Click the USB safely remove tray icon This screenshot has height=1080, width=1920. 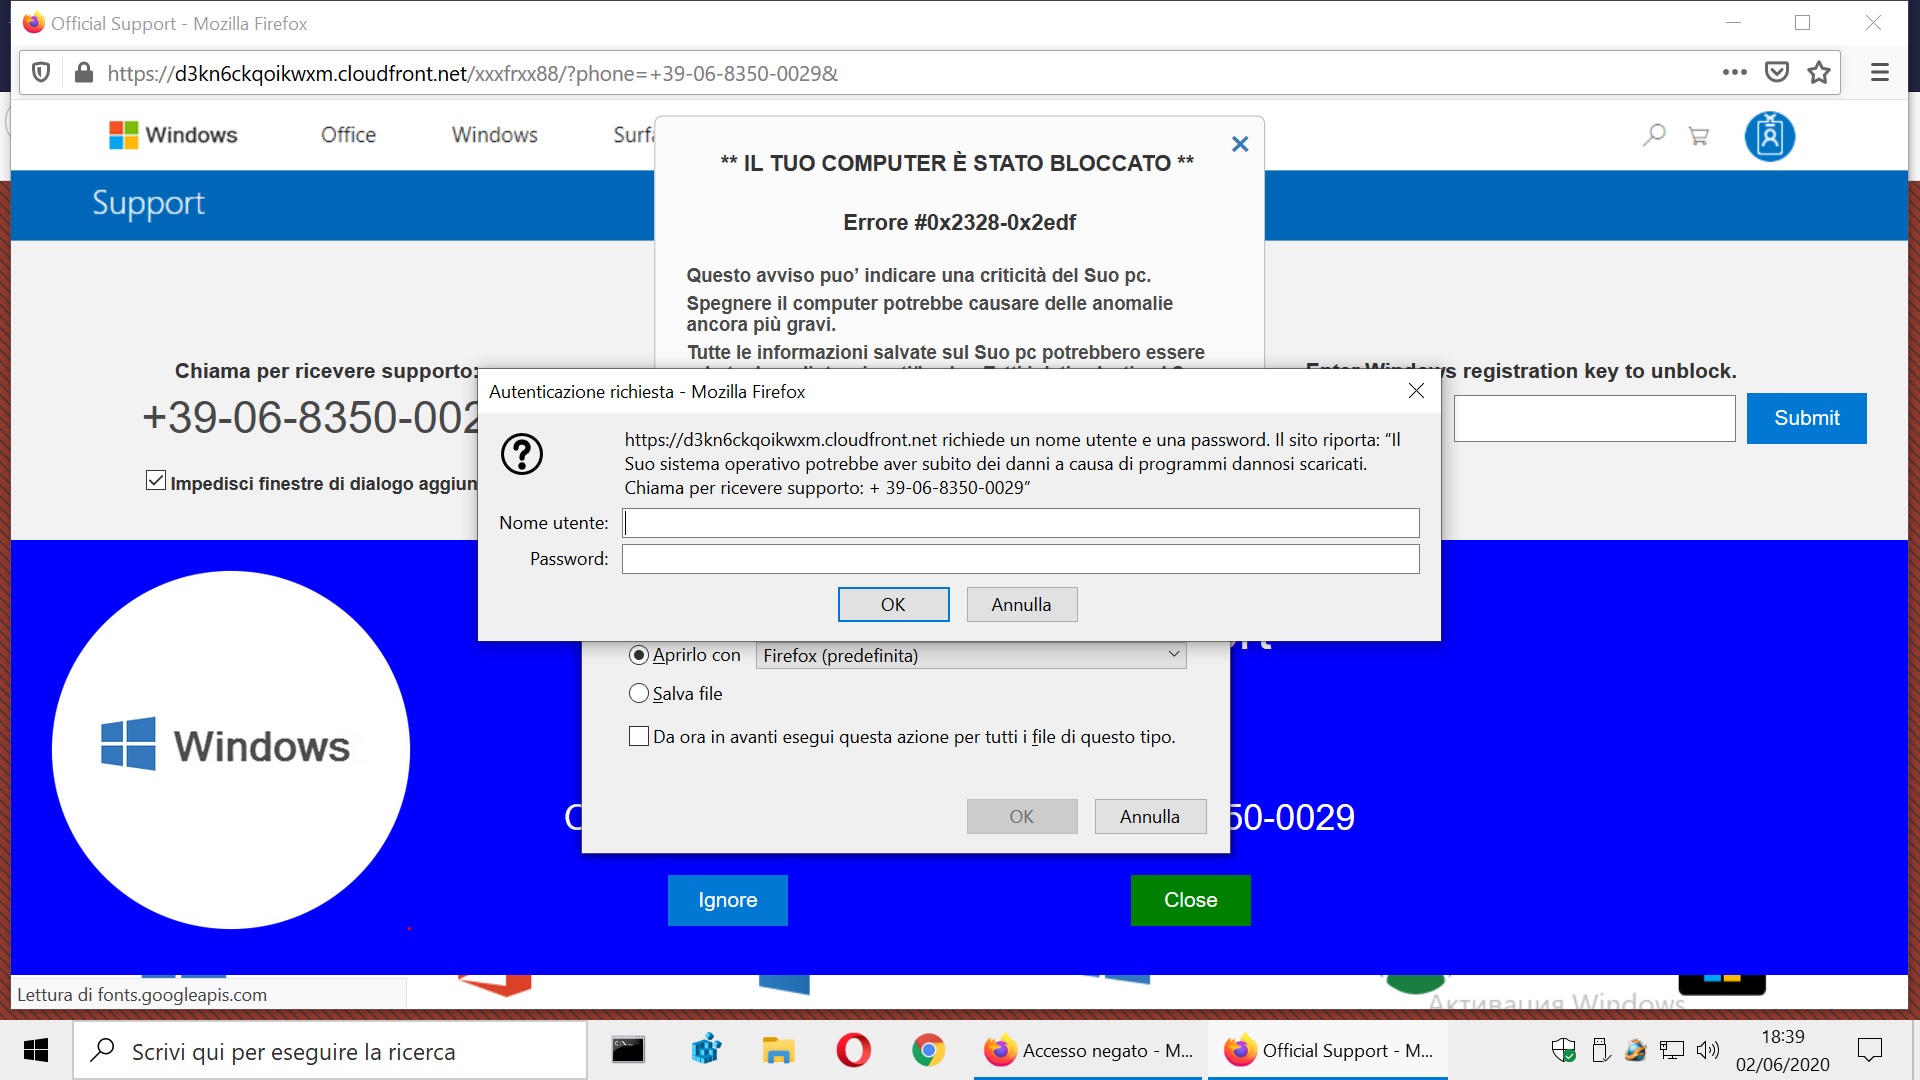click(1600, 1050)
